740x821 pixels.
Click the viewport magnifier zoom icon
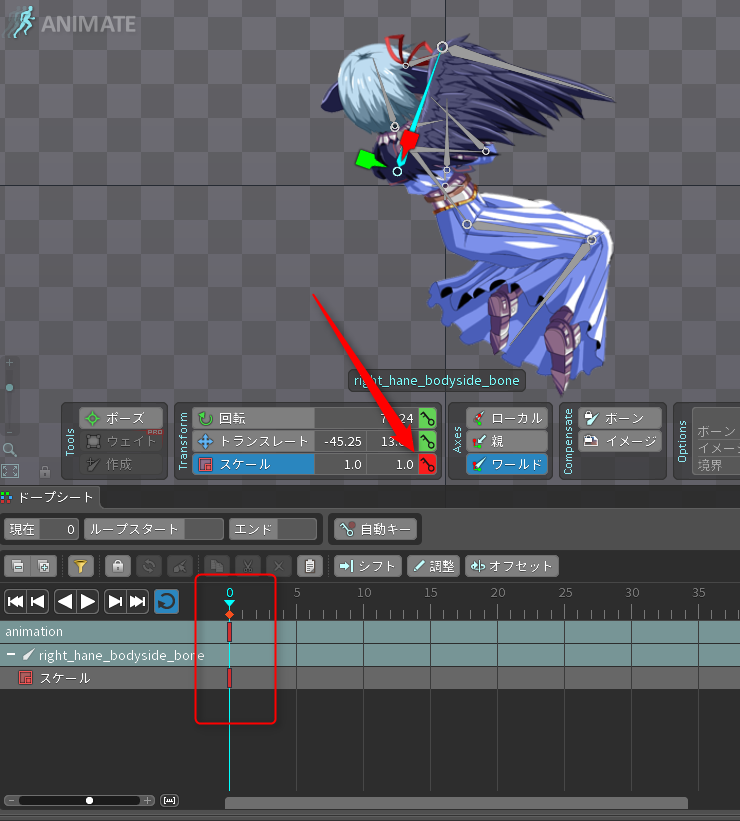point(9,449)
